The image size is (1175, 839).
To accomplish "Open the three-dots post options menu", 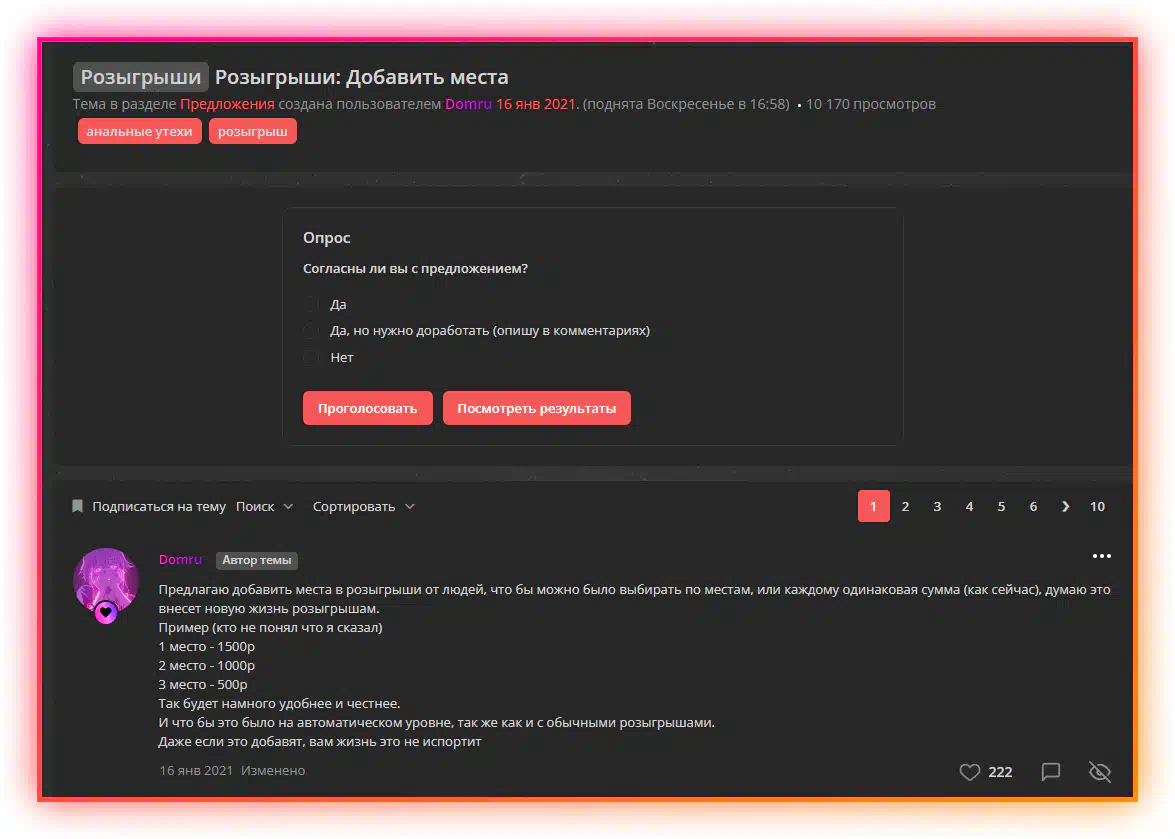I will (1101, 557).
